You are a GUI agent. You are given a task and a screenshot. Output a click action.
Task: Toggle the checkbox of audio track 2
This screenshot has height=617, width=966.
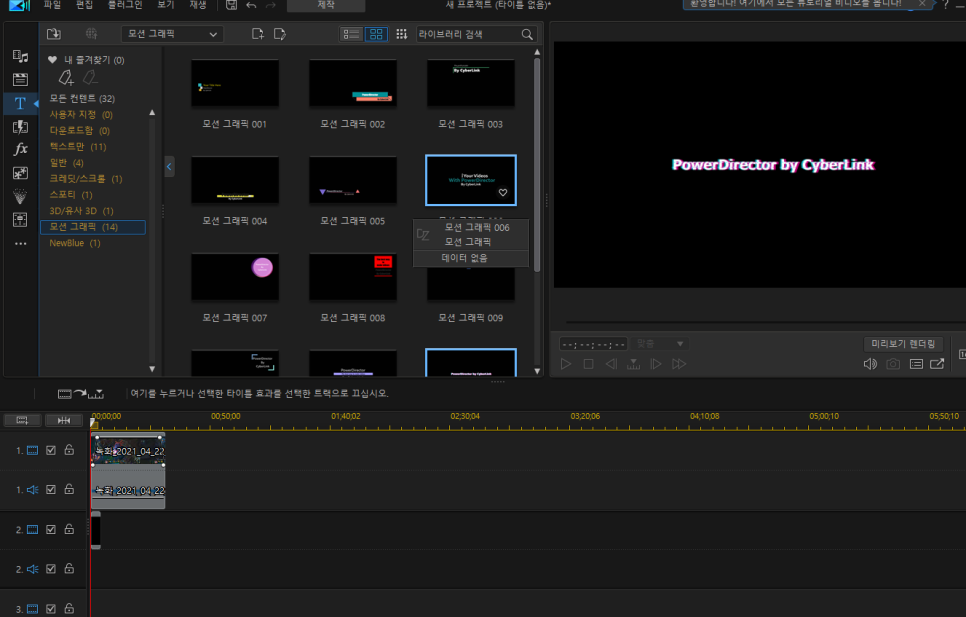pos(51,569)
